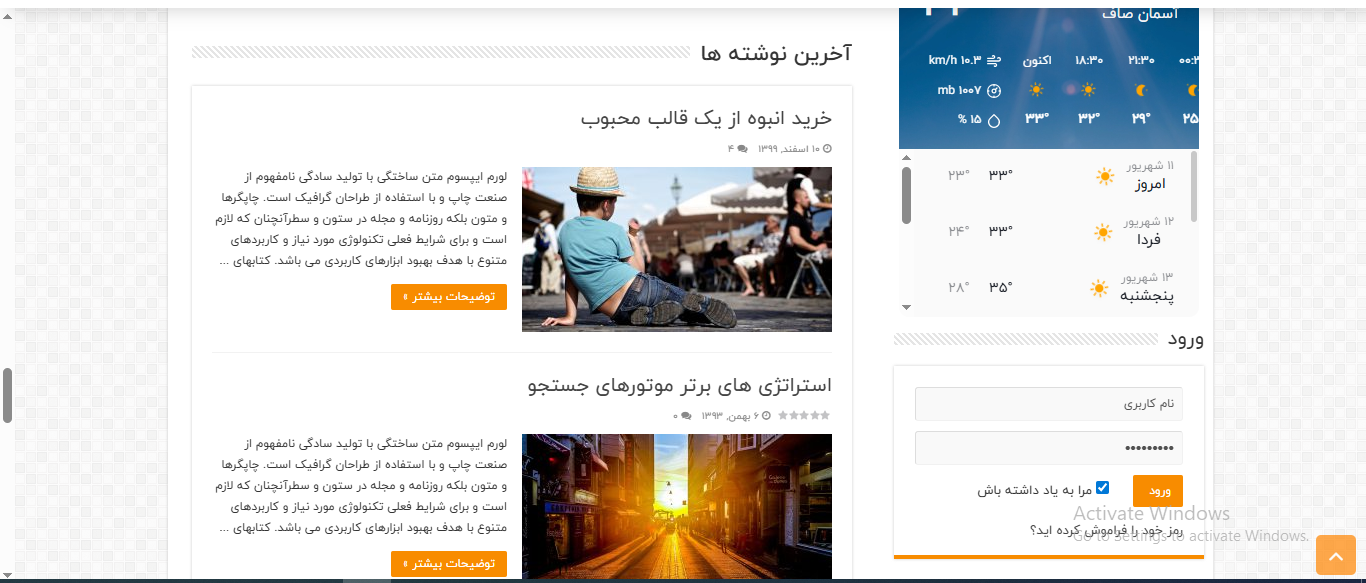Image resolution: width=1366 pixels, height=583 pixels.
Task: Click the comments bubble icon on first post
Action: pos(742,149)
